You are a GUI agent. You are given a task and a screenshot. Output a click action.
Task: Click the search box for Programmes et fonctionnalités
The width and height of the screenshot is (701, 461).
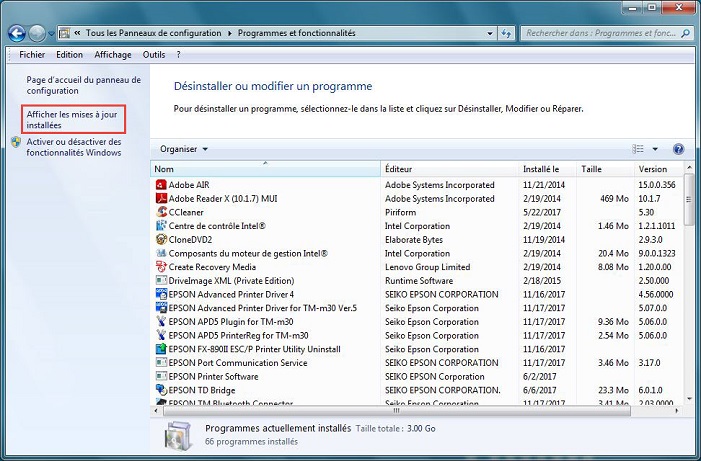600,33
